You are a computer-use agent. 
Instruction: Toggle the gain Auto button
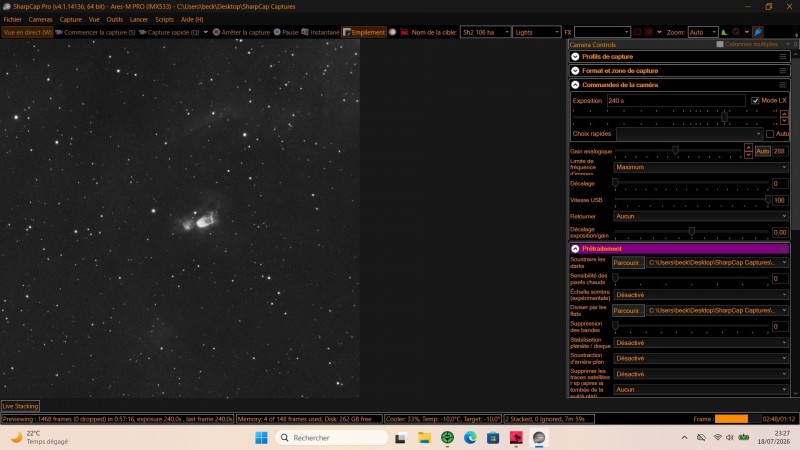pos(762,151)
